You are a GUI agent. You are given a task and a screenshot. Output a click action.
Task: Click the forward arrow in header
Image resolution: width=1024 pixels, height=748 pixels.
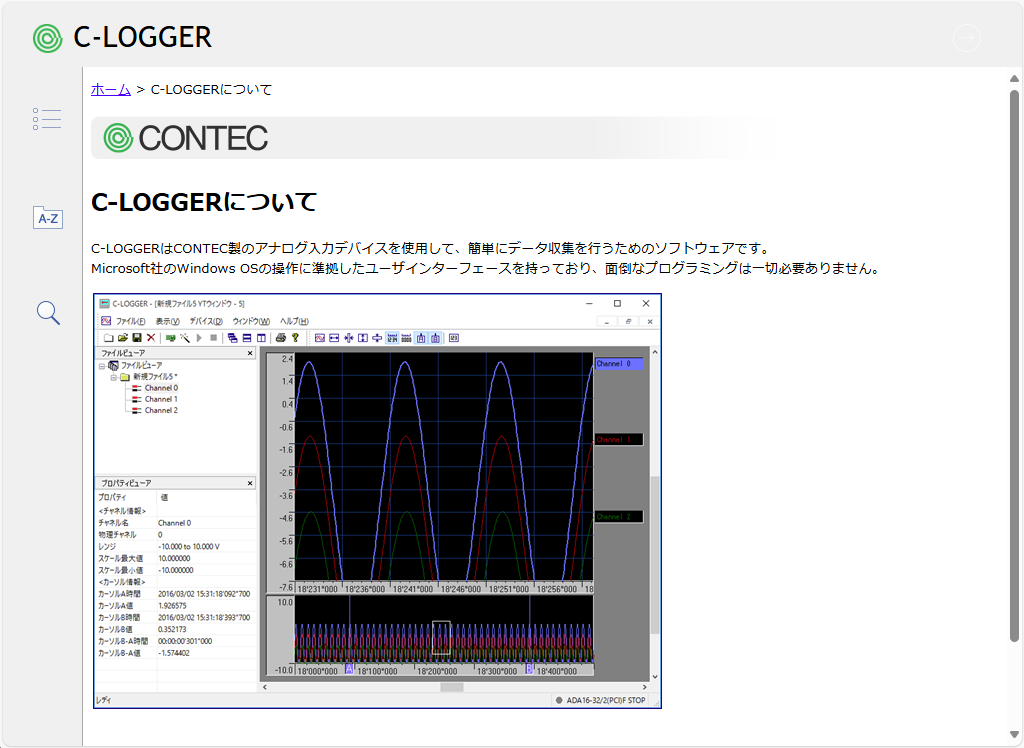pyautogui.click(x=966, y=38)
